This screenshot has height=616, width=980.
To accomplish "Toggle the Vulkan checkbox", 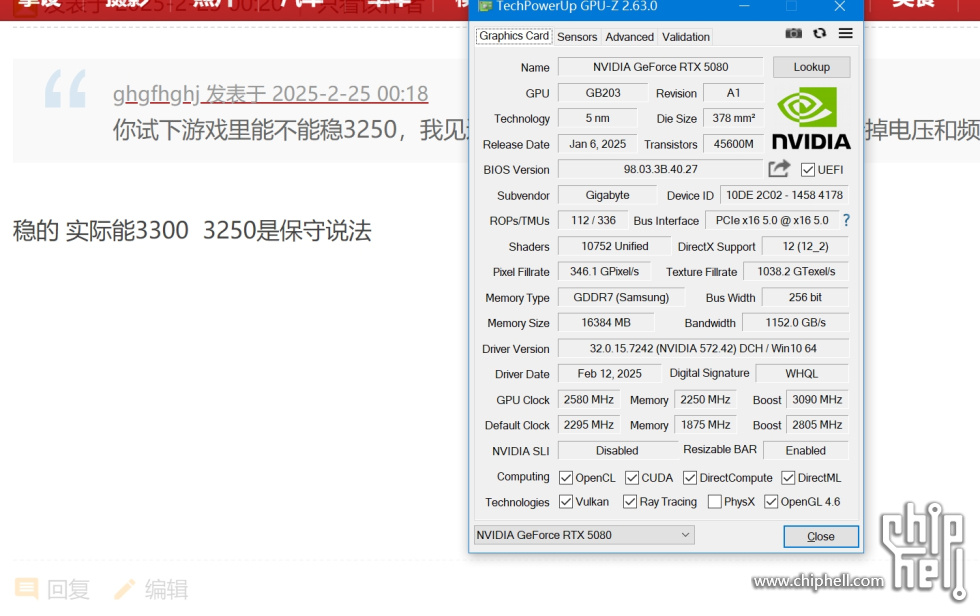I will tap(566, 502).
